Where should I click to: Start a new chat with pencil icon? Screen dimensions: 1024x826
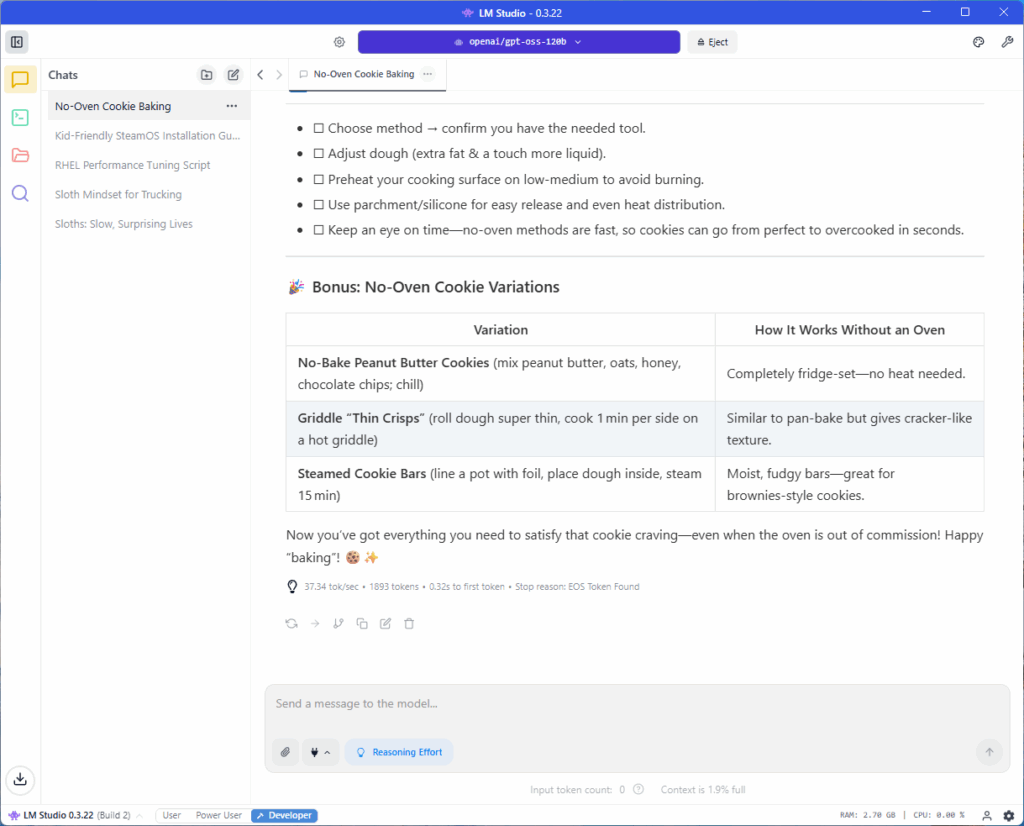[x=233, y=75]
